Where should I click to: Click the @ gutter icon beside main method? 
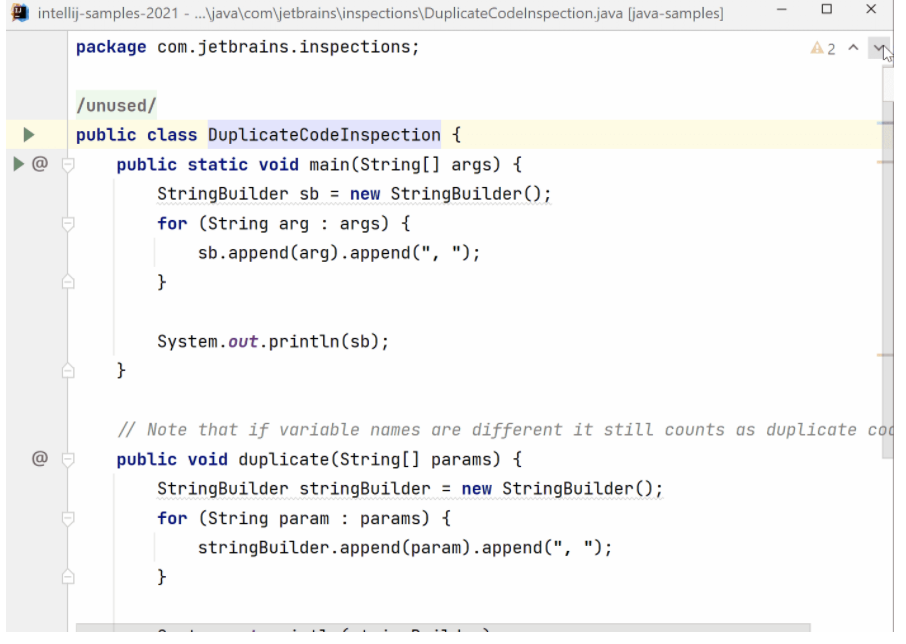click(40, 165)
